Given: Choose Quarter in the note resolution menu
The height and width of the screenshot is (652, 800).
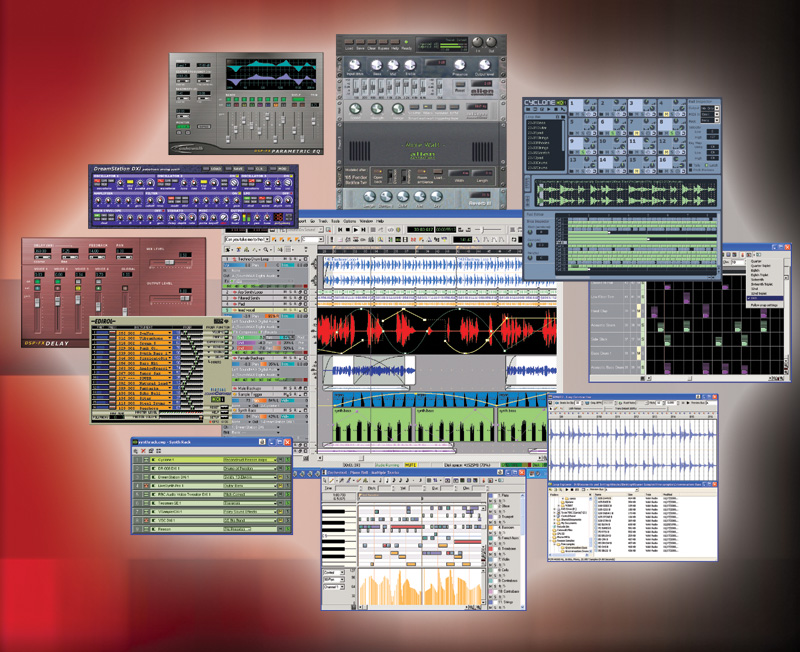Looking at the screenshot, I should [x=756, y=261].
